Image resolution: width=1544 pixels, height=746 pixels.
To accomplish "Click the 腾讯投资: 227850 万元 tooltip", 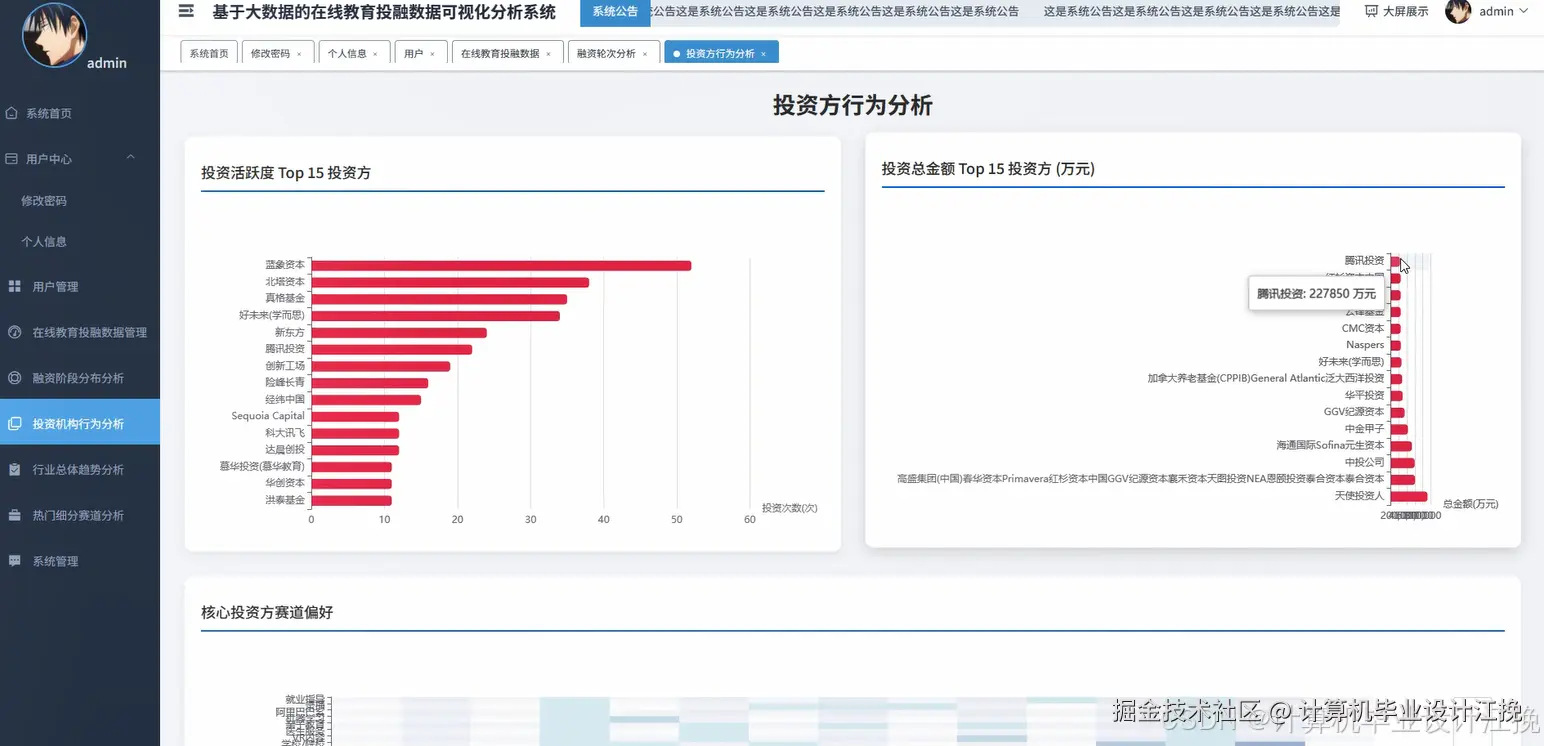I will point(1316,294).
